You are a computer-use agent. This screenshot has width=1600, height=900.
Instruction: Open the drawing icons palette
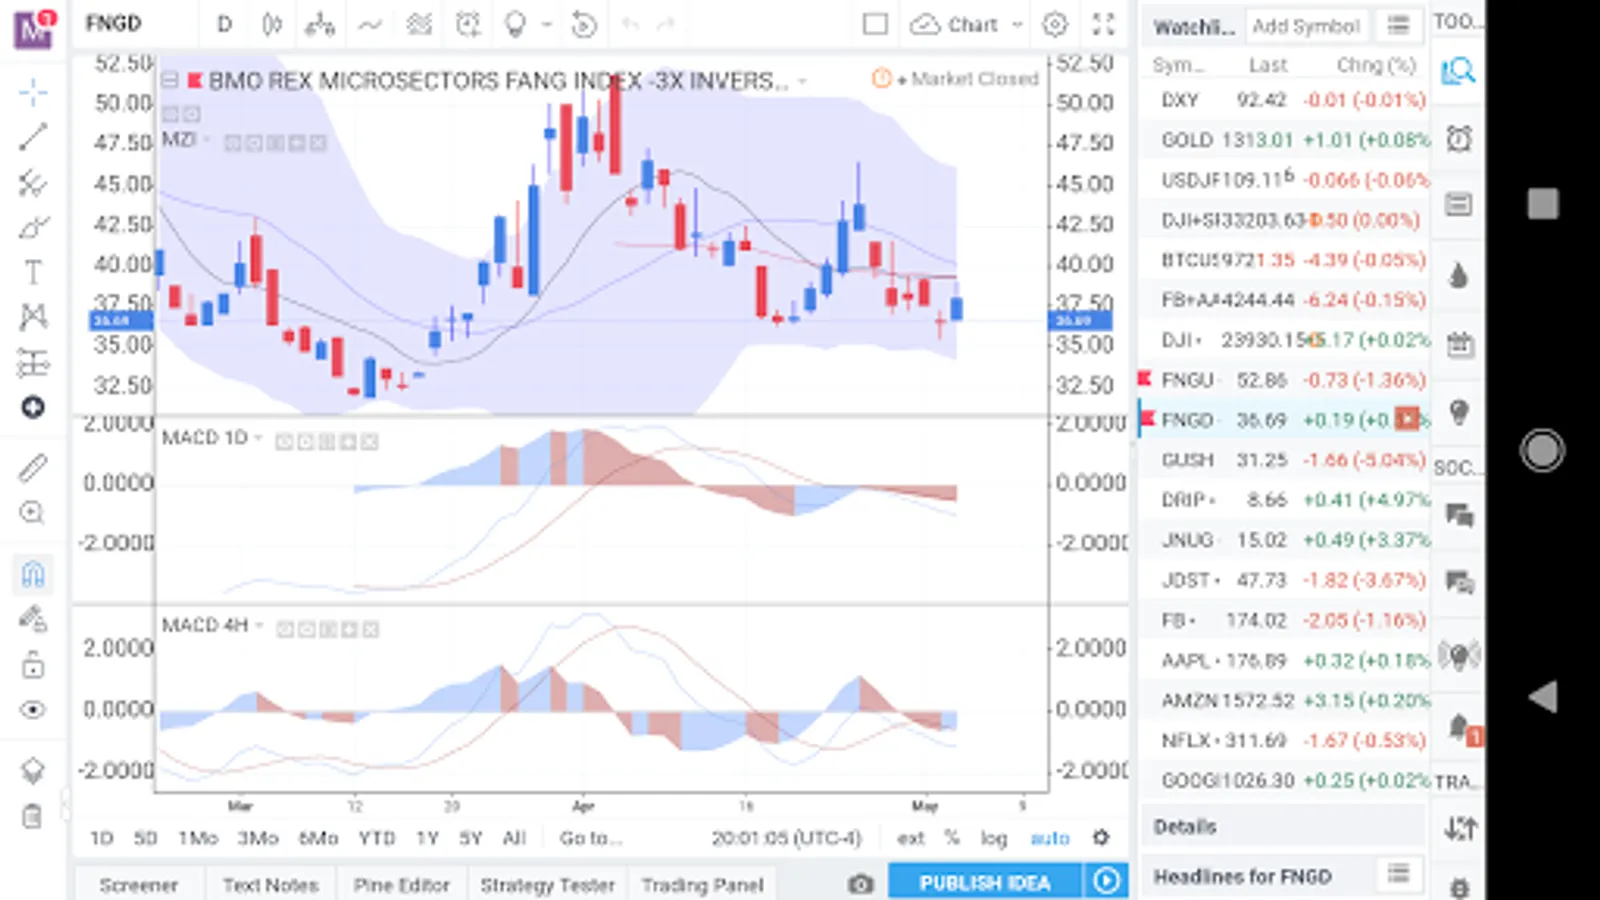33,407
